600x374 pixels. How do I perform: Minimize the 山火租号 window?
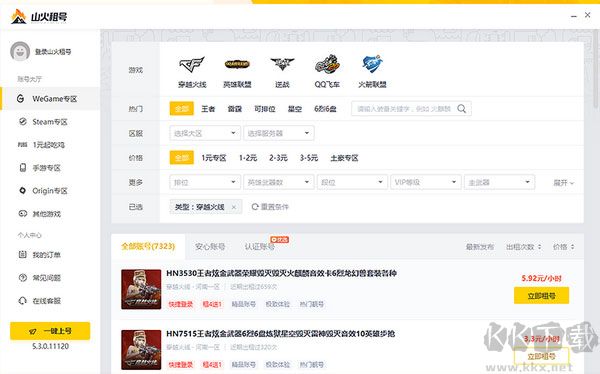click(x=573, y=16)
